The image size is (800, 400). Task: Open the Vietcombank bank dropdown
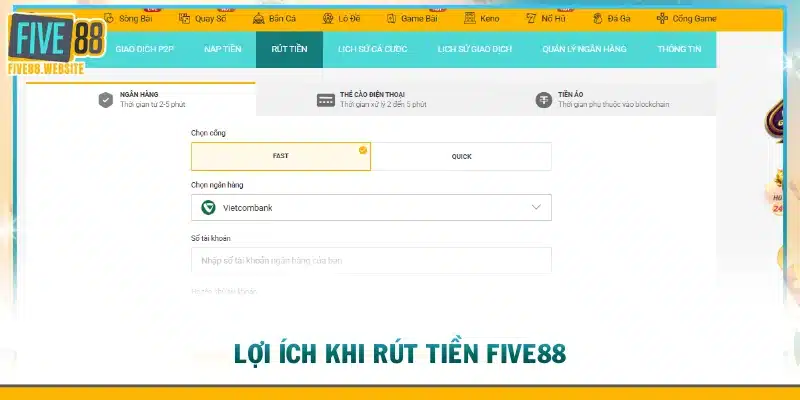371,208
